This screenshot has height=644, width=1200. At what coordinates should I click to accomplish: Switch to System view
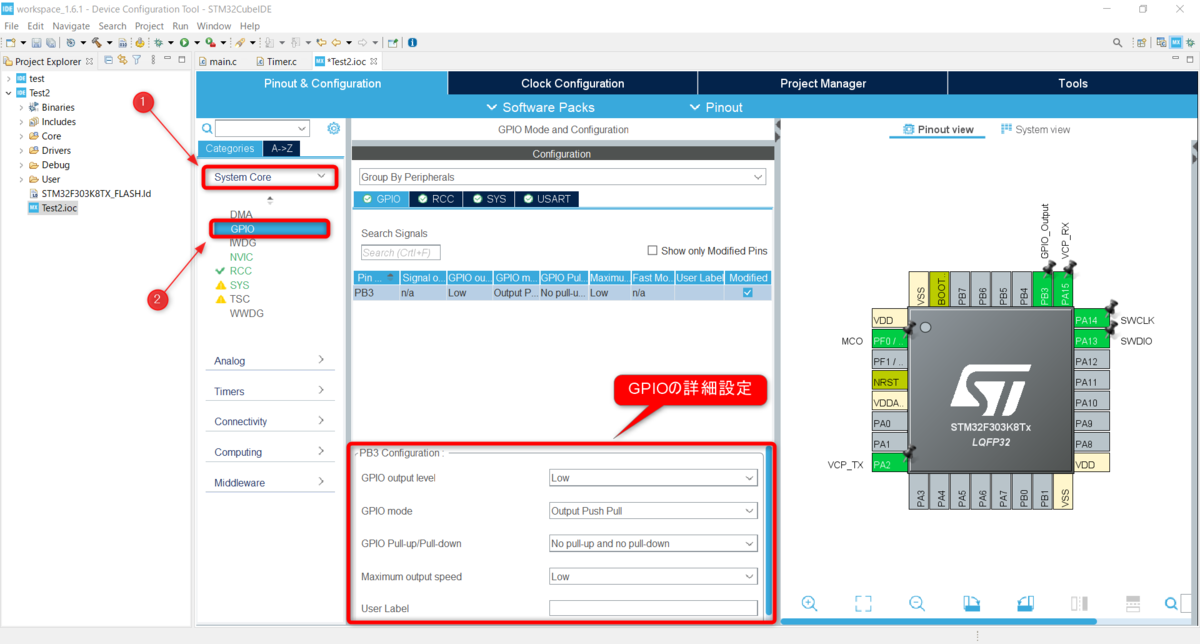click(x=1035, y=130)
